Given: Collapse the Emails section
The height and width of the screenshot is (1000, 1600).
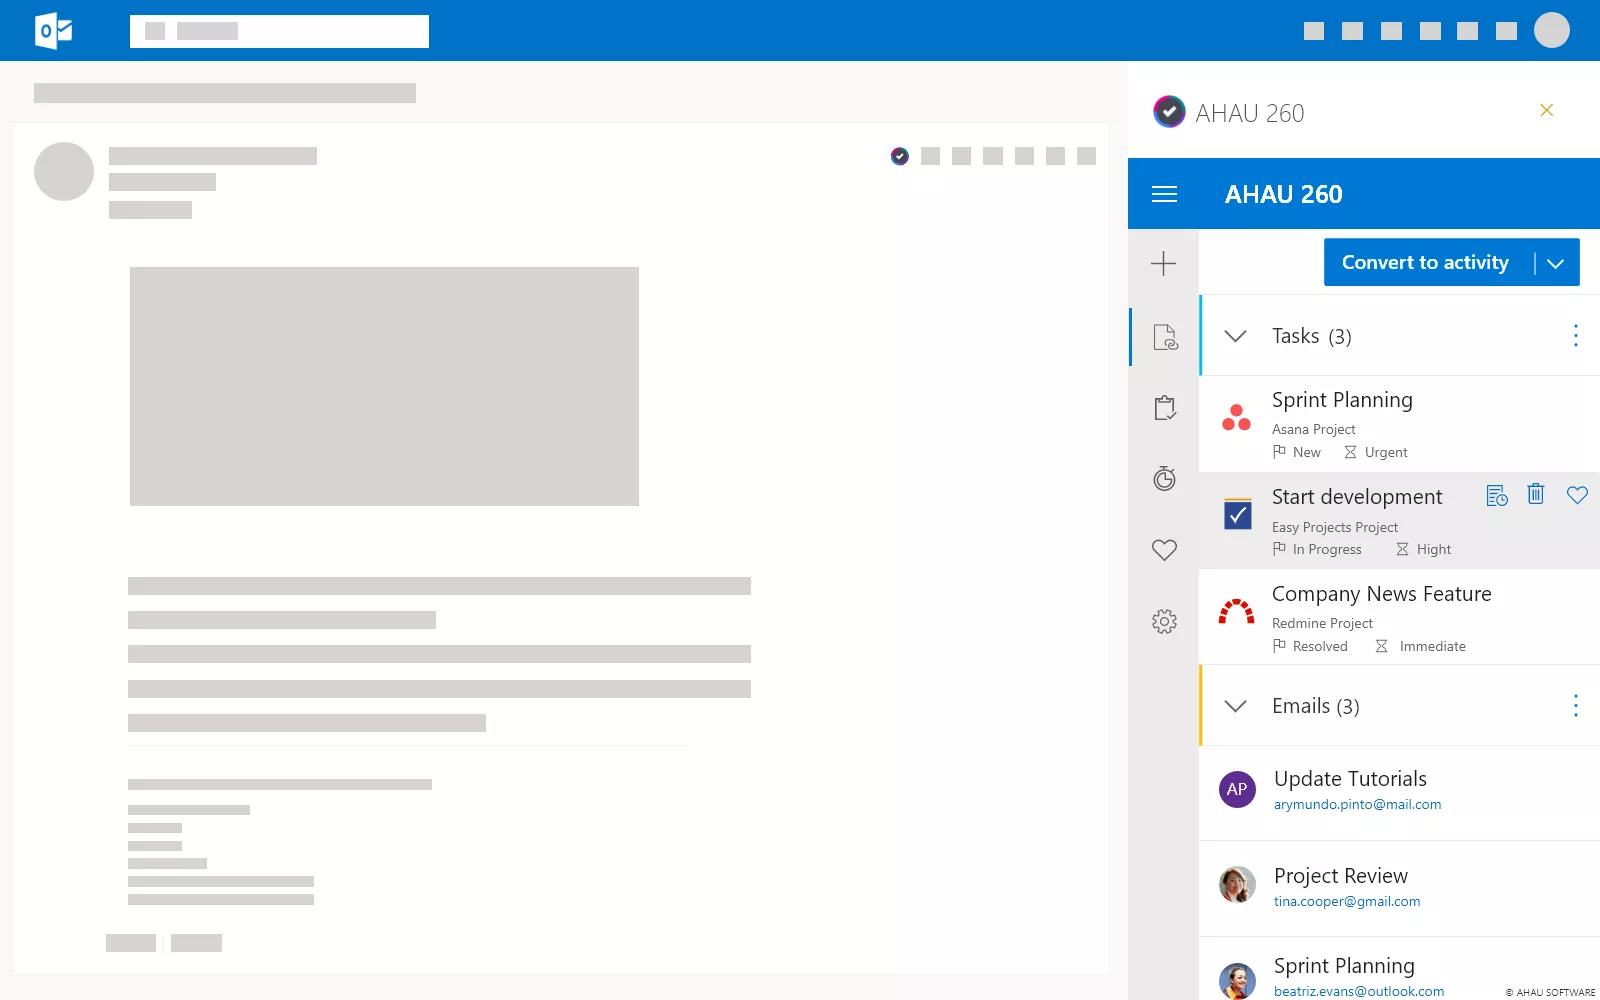Looking at the screenshot, I should pyautogui.click(x=1236, y=706).
